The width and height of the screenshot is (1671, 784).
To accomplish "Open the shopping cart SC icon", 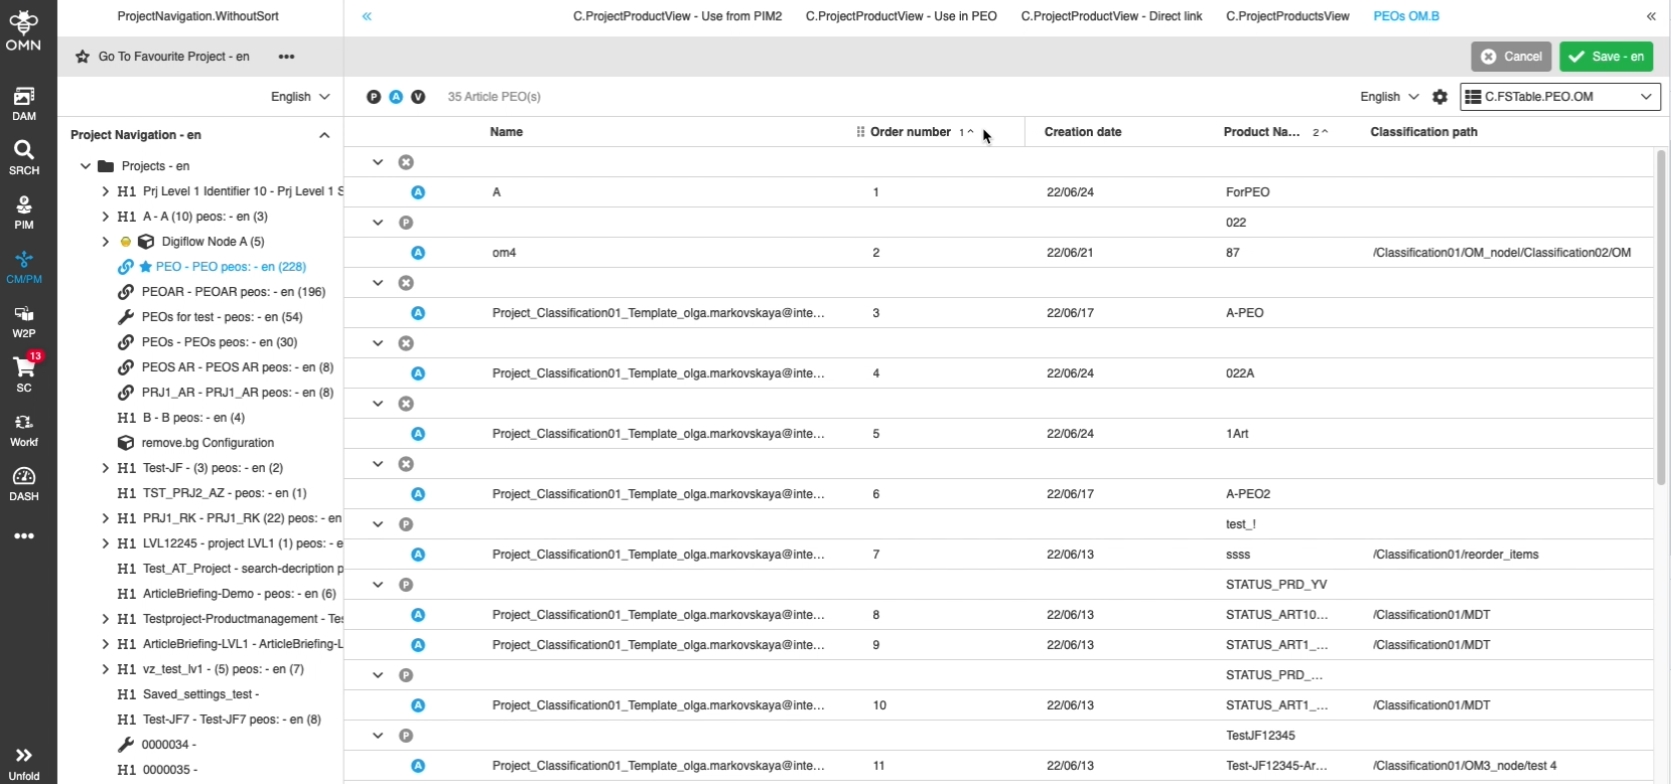I will click(x=24, y=373).
